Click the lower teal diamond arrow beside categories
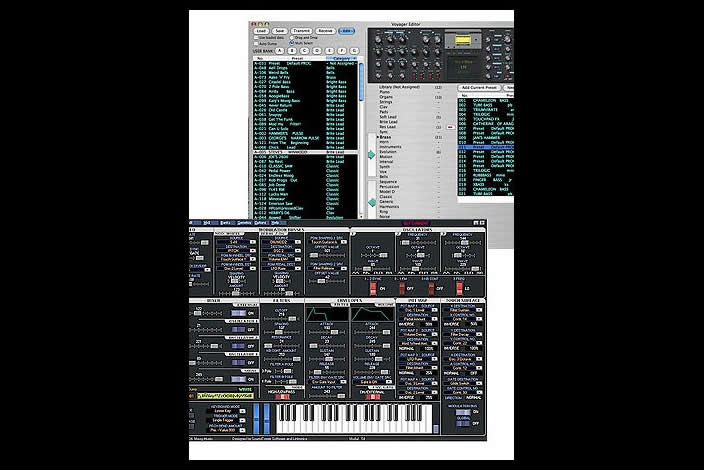 point(372,202)
